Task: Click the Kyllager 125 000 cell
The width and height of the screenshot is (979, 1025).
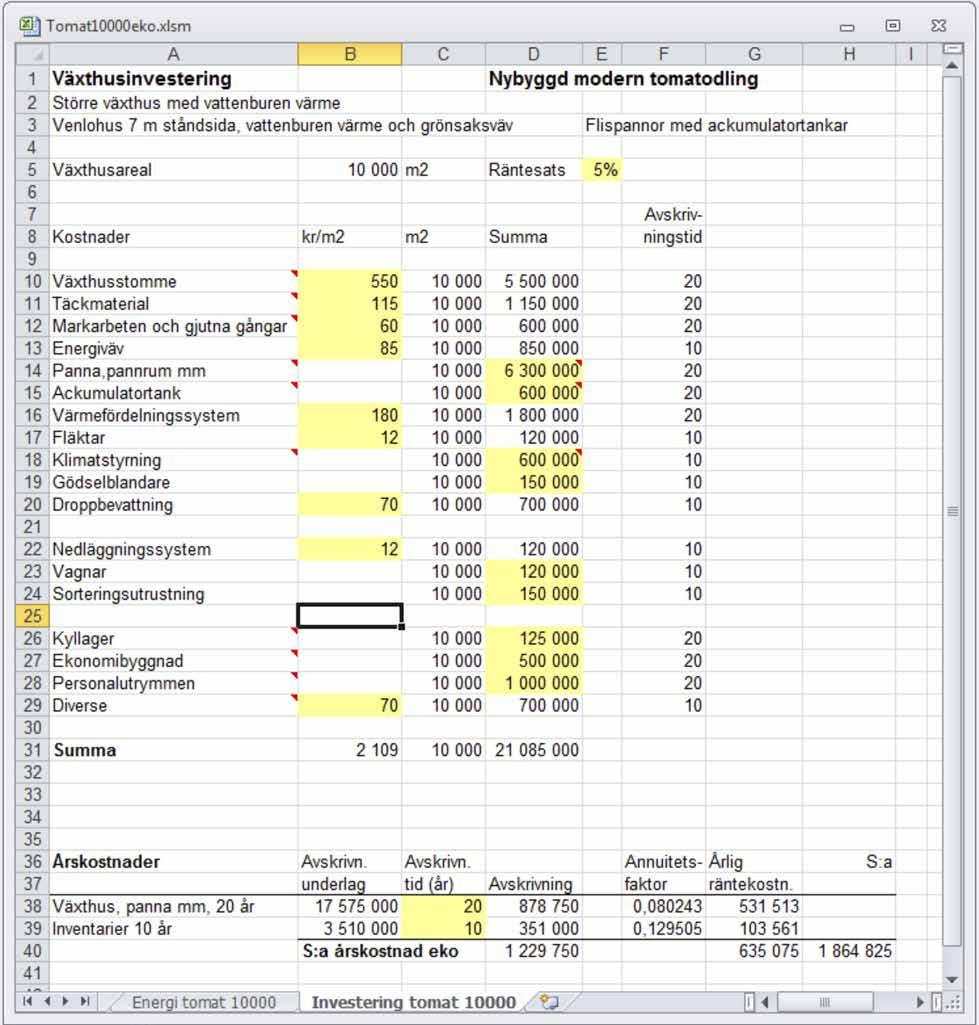Action: tap(534, 639)
